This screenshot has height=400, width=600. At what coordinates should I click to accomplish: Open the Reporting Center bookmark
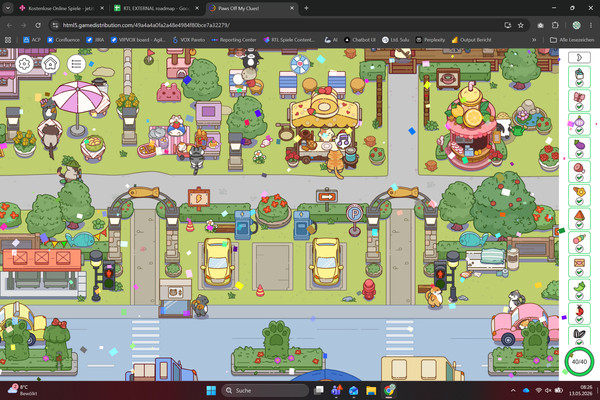click(x=234, y=40)
